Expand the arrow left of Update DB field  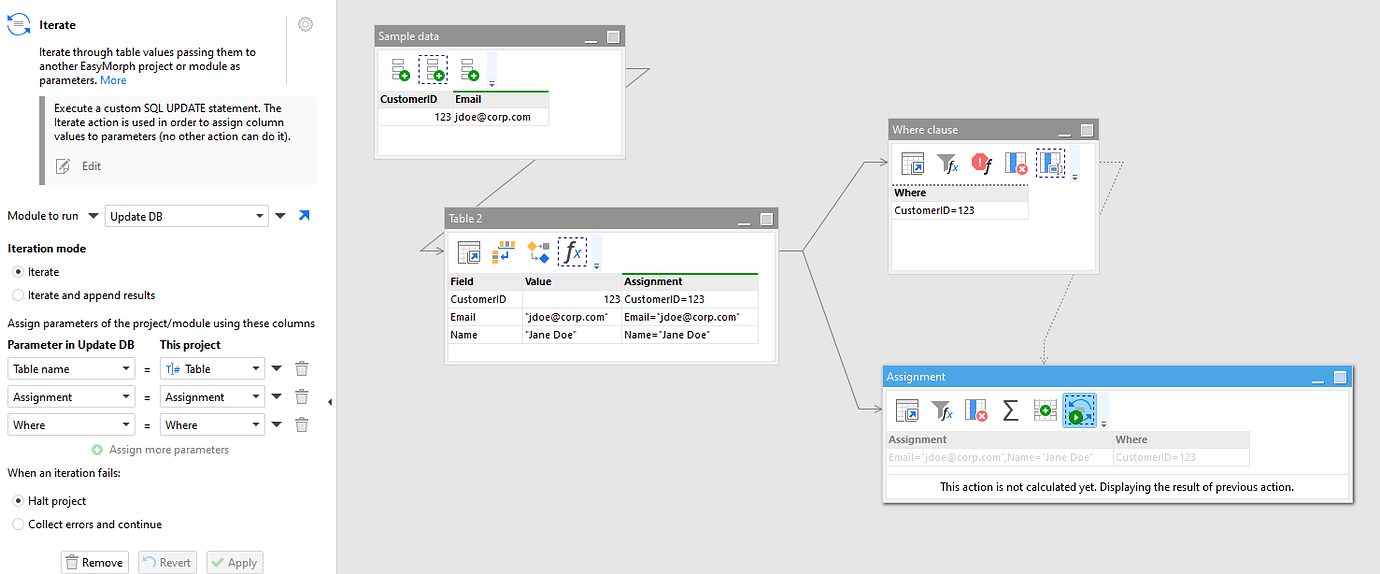93,216
